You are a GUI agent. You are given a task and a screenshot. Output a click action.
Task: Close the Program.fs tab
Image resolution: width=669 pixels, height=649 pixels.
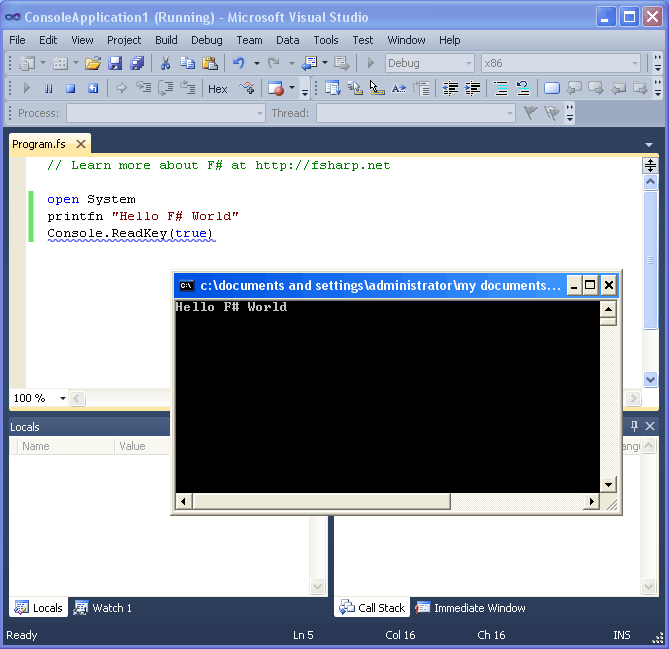point(81,144)
